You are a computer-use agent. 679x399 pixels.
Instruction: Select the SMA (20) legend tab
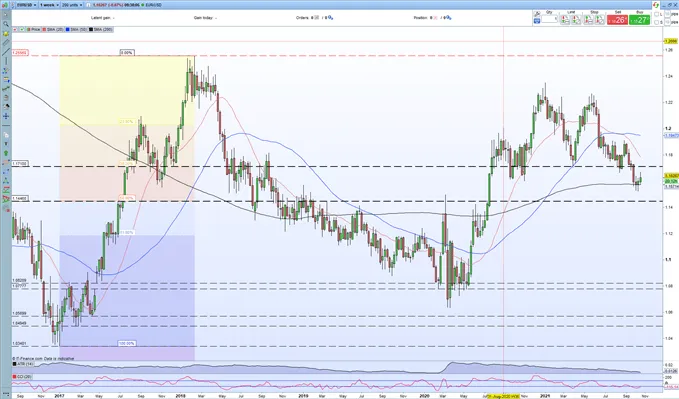coord(52,29)
